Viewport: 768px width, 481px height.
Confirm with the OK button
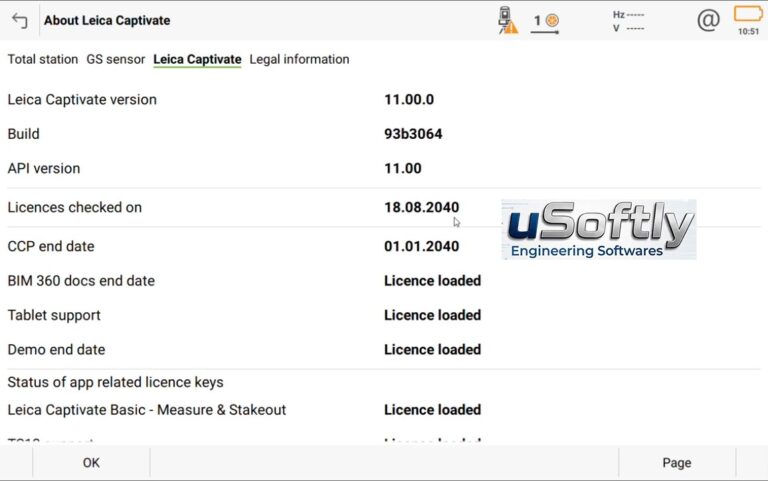(91, 462)
